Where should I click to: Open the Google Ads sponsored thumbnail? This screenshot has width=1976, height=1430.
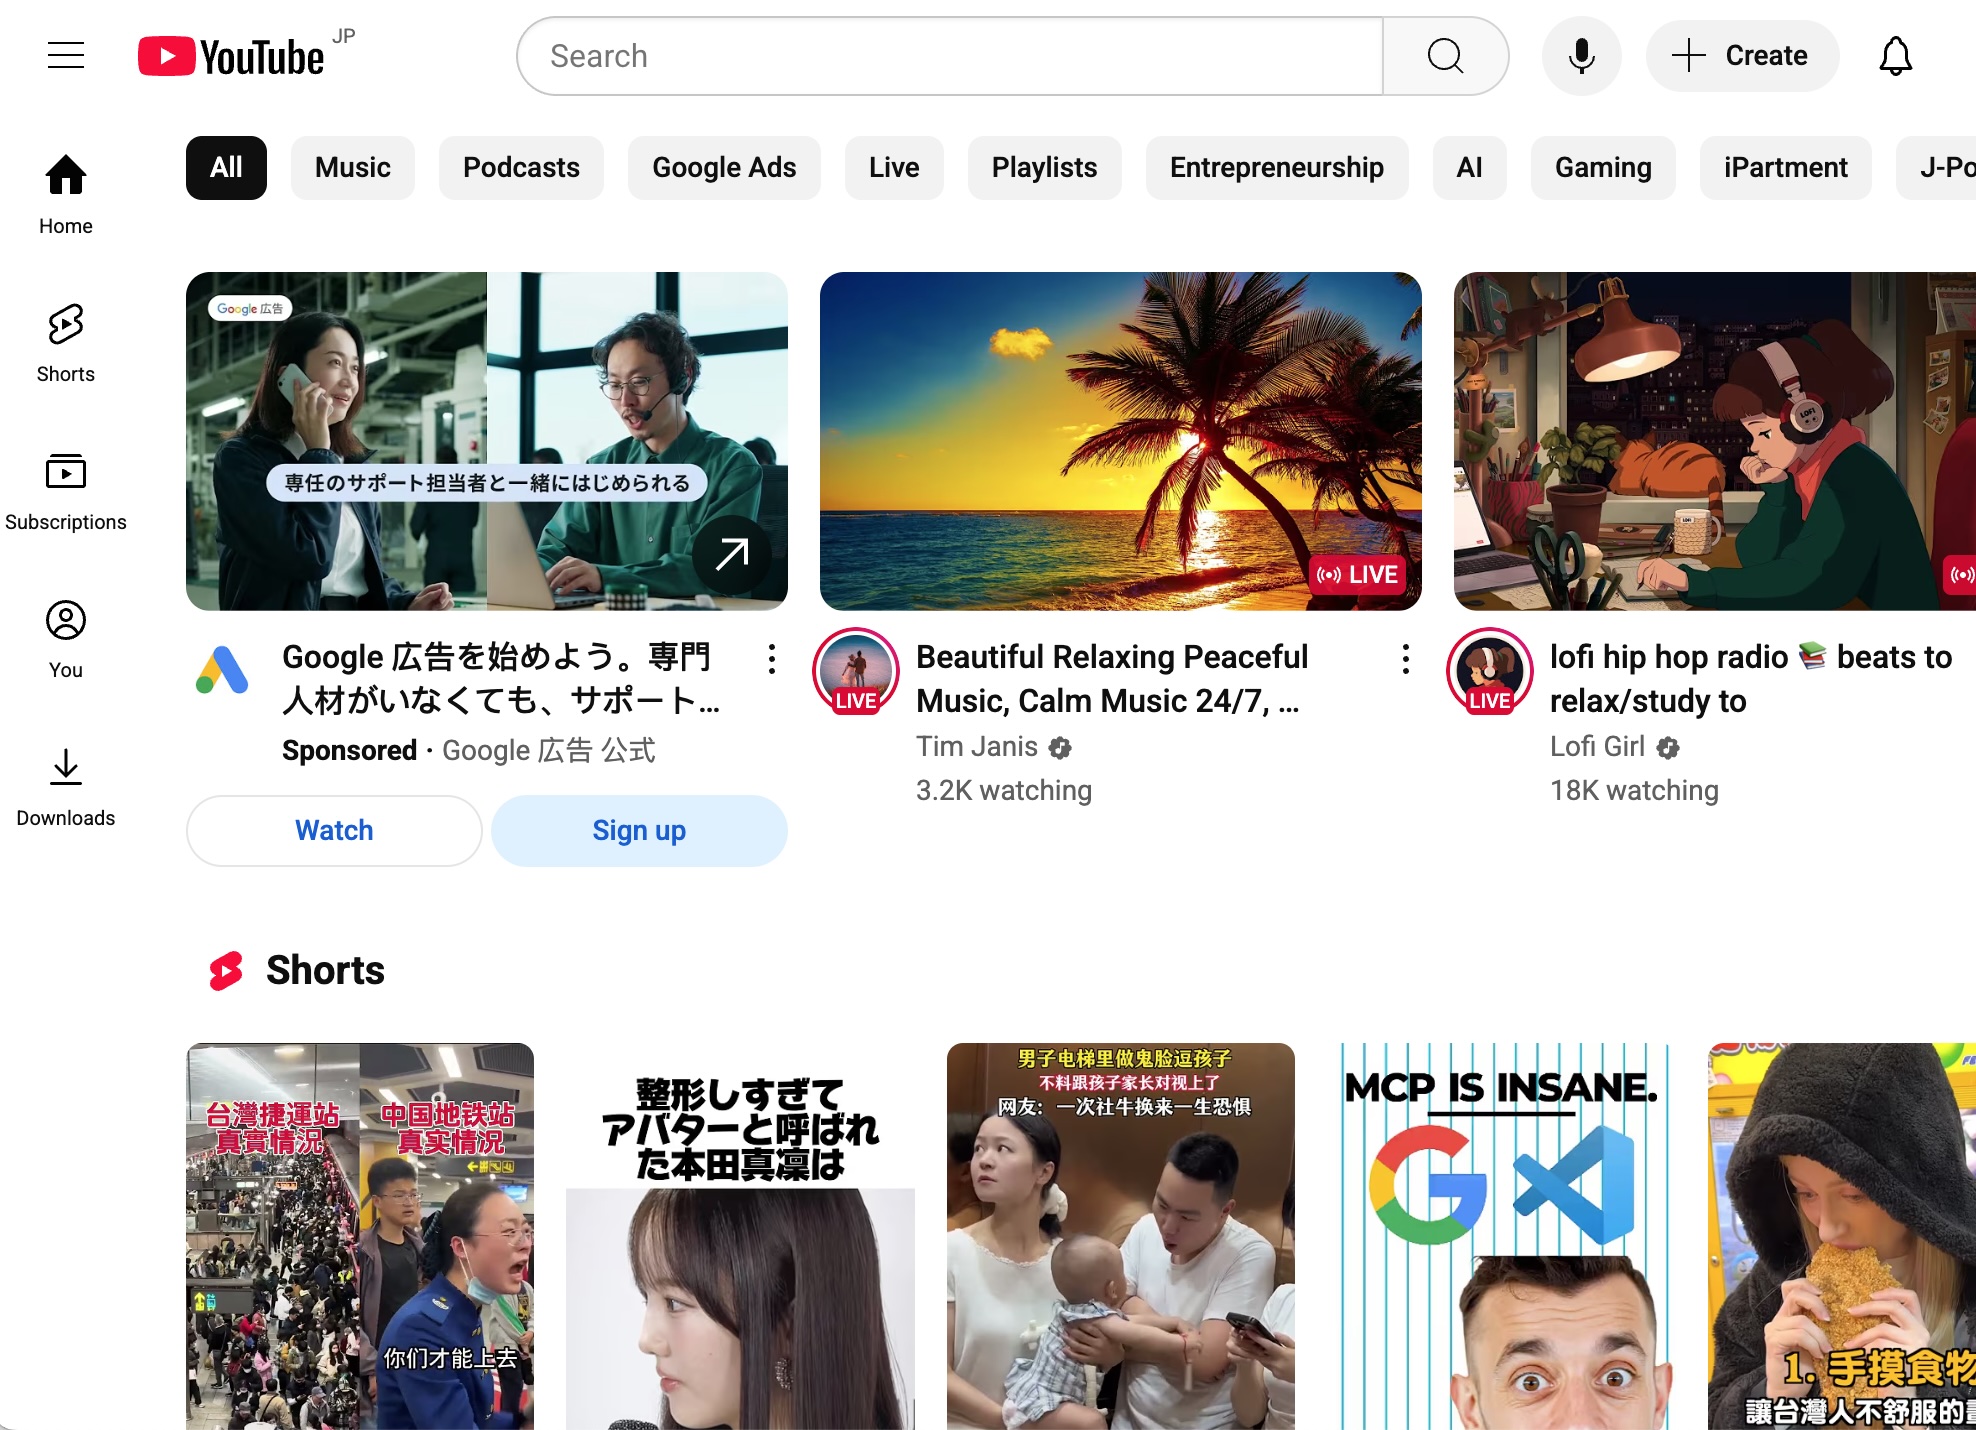pos(487,441)
